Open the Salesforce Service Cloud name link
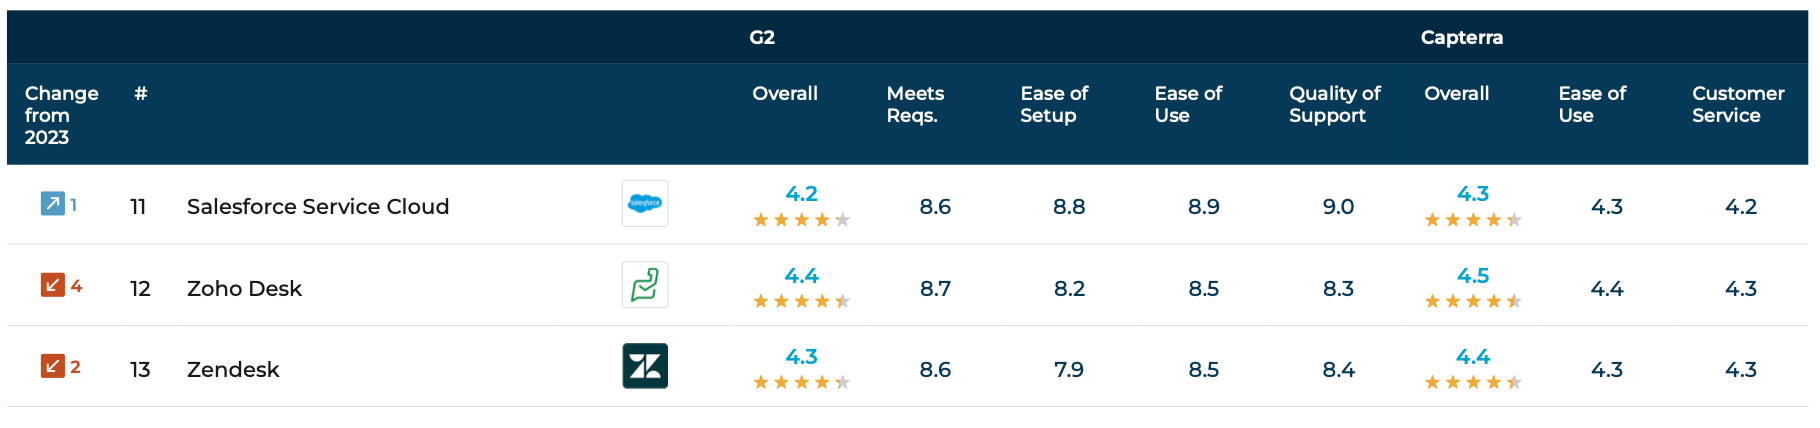Image resolution: width=1820 pixels, height=428 pixels. (x=318, y=206)
